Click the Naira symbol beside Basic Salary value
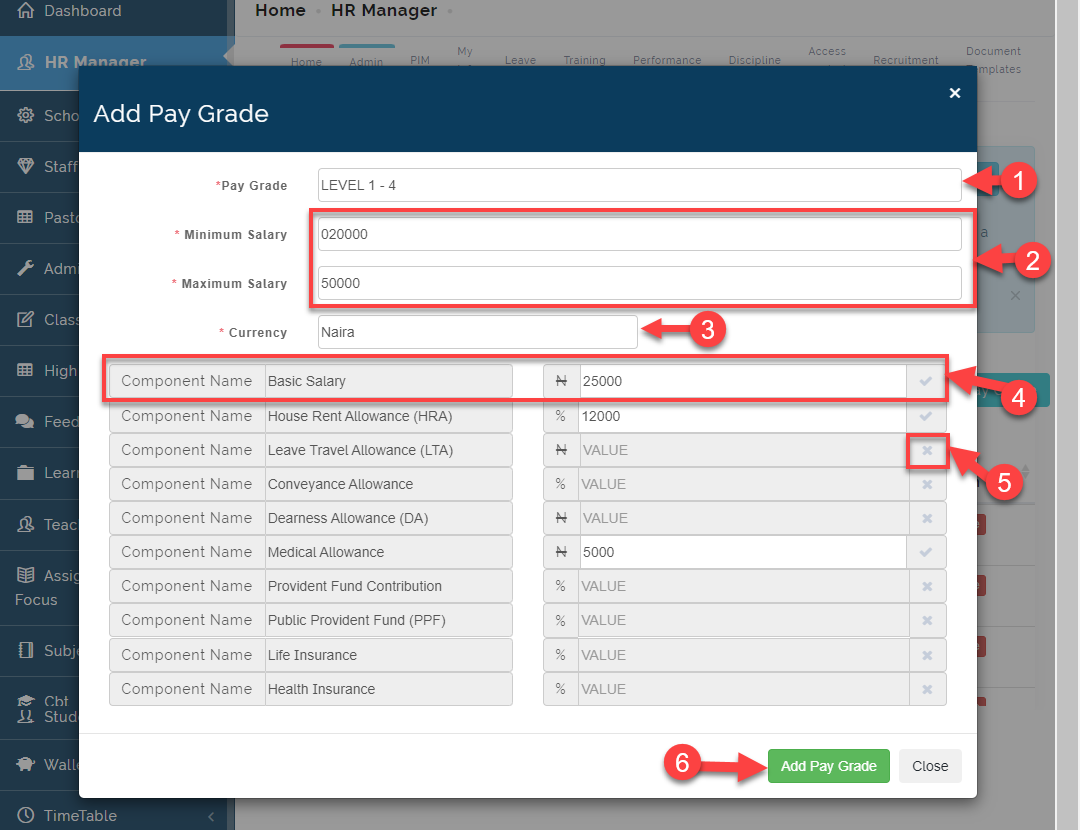 (x=561, y=381)
